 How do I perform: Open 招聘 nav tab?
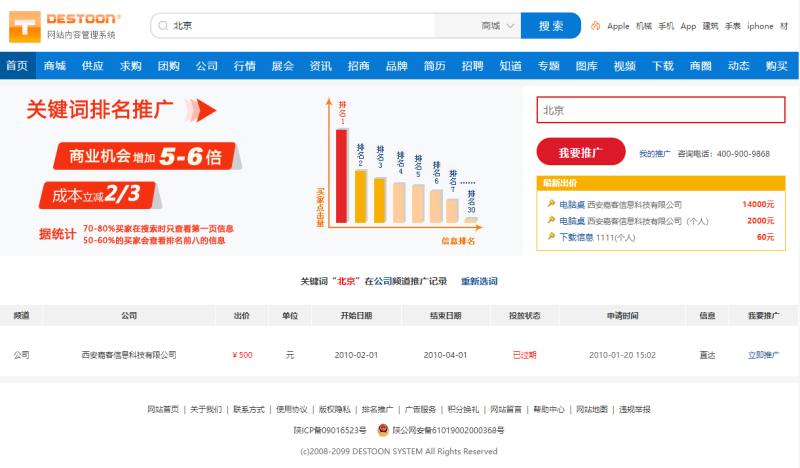472,65
